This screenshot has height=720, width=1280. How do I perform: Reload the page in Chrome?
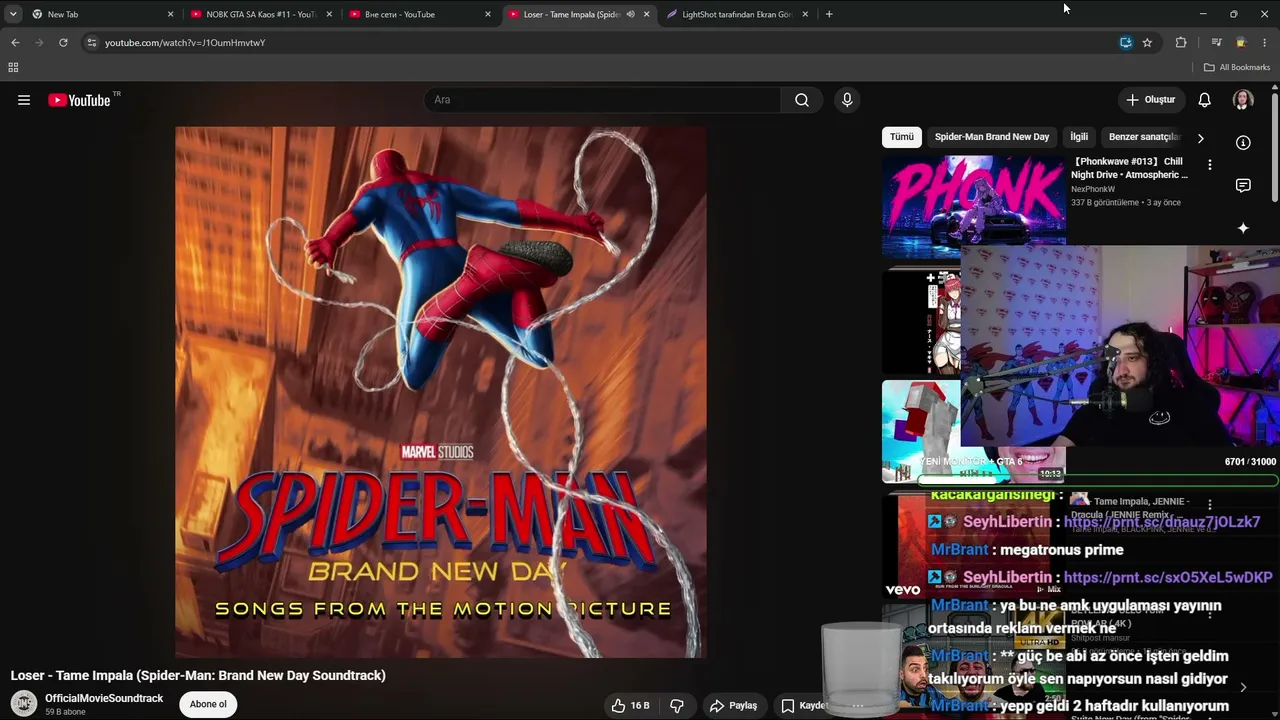[63, 42]
